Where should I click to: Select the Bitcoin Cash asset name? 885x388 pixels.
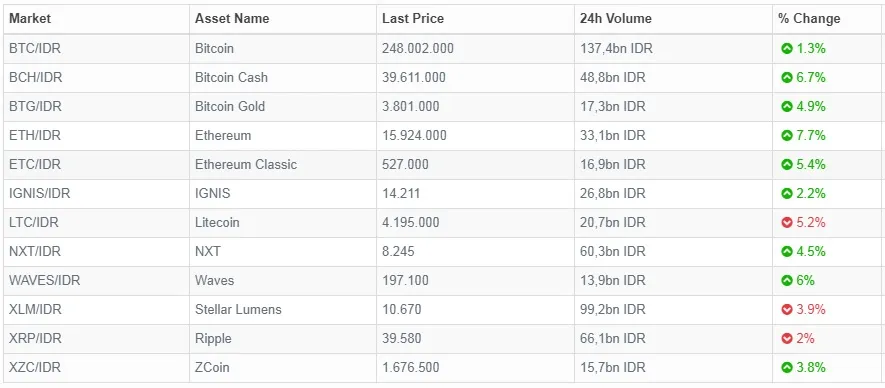coord(231,77)
